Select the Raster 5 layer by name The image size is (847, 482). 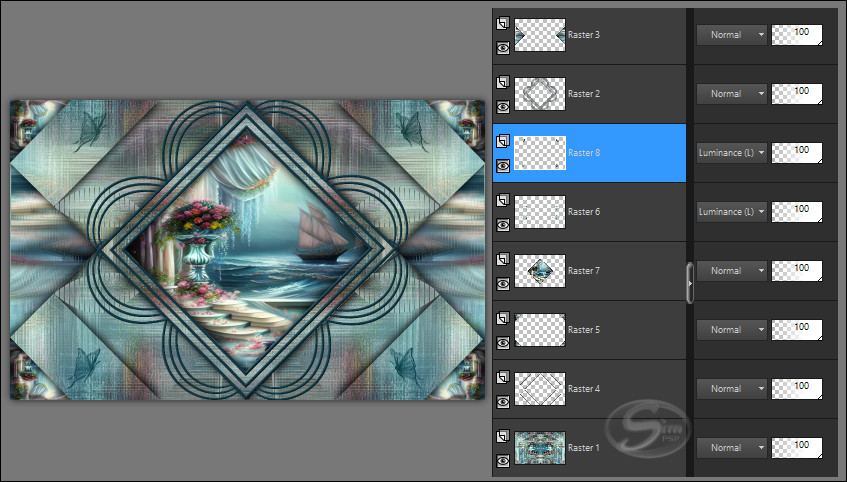coord(584,330)
